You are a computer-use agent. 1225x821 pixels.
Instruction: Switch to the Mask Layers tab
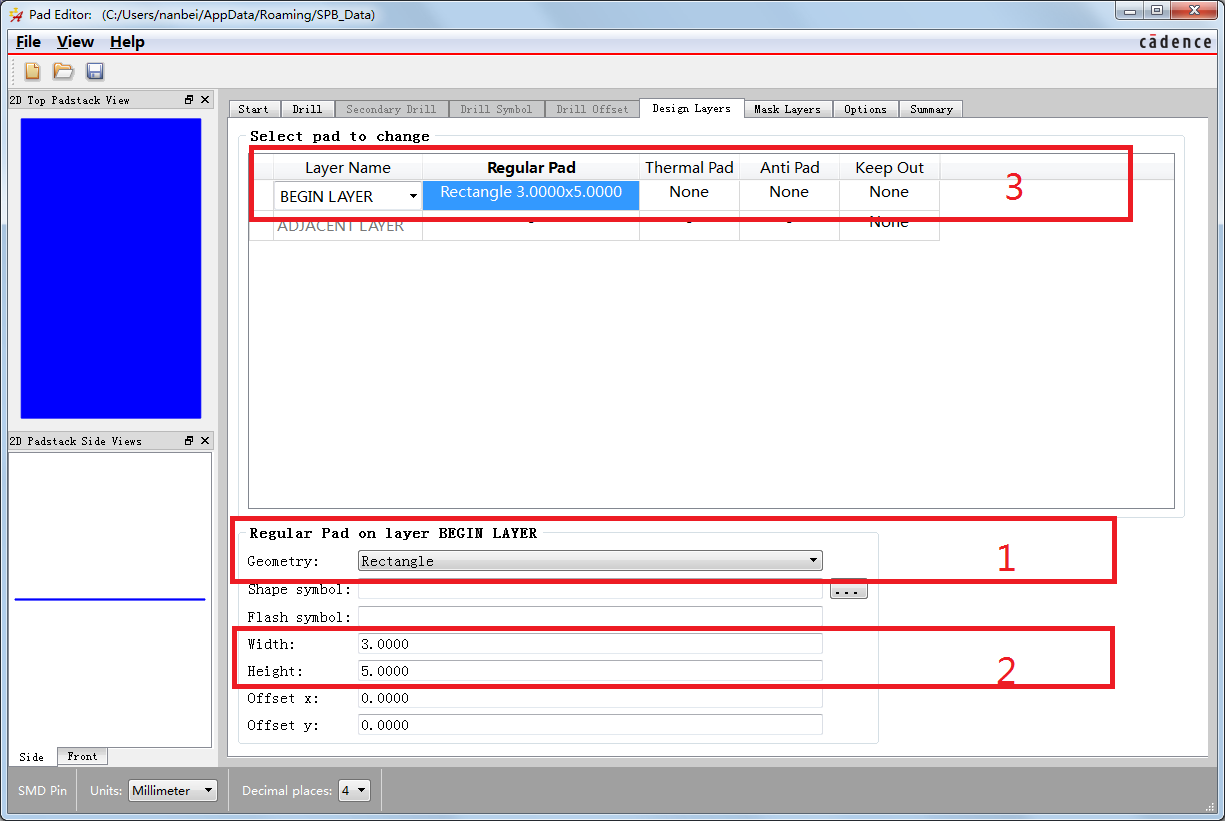click(x=787, y=109)
